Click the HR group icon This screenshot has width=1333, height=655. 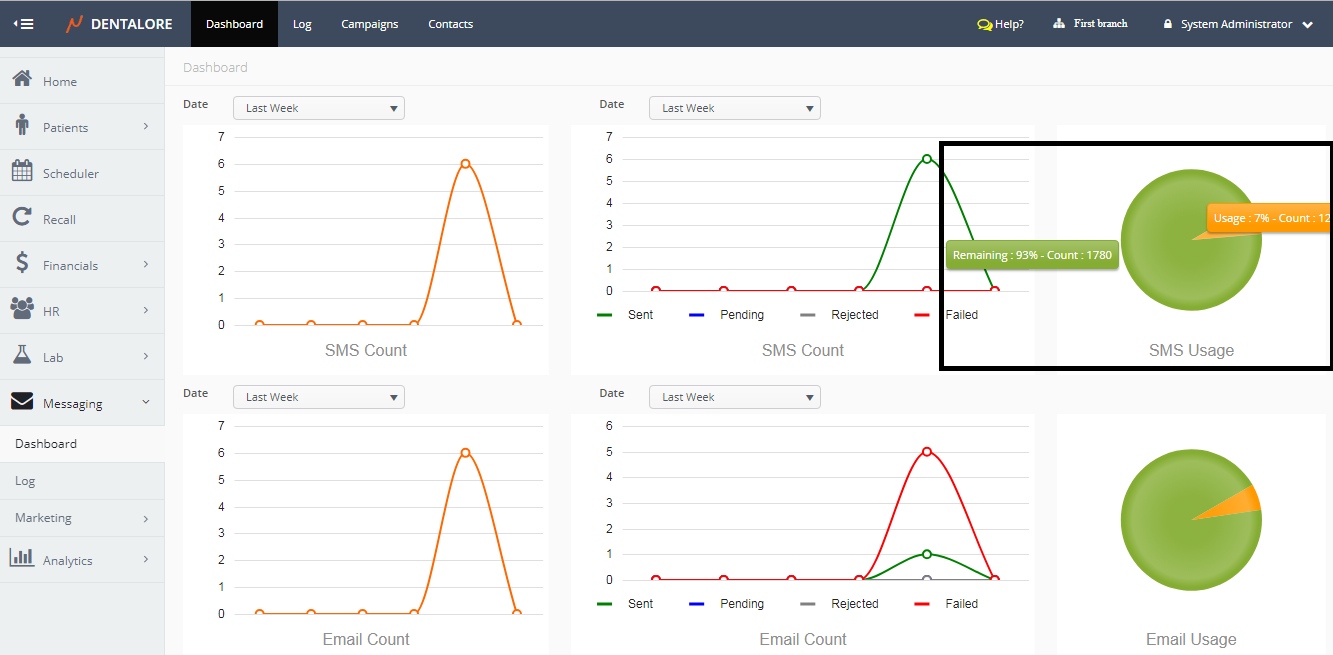click(22, 309)
